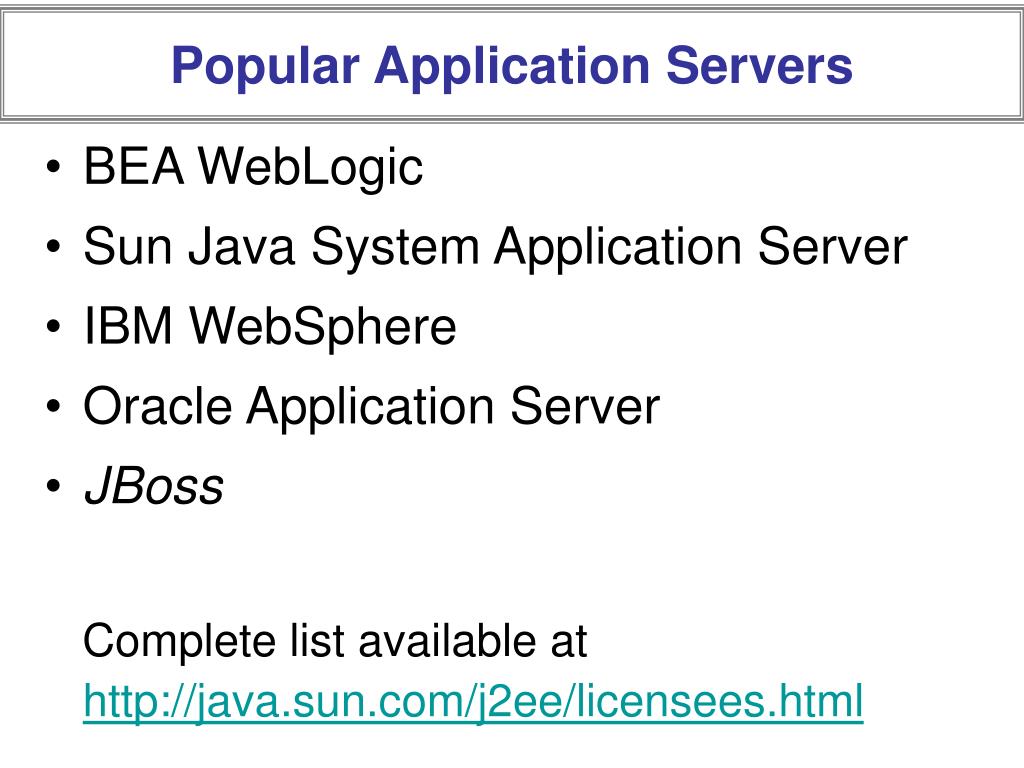Select the 'BEA WebLogic' bullet text
The image size is (1024, 768).
click(253, 167)
